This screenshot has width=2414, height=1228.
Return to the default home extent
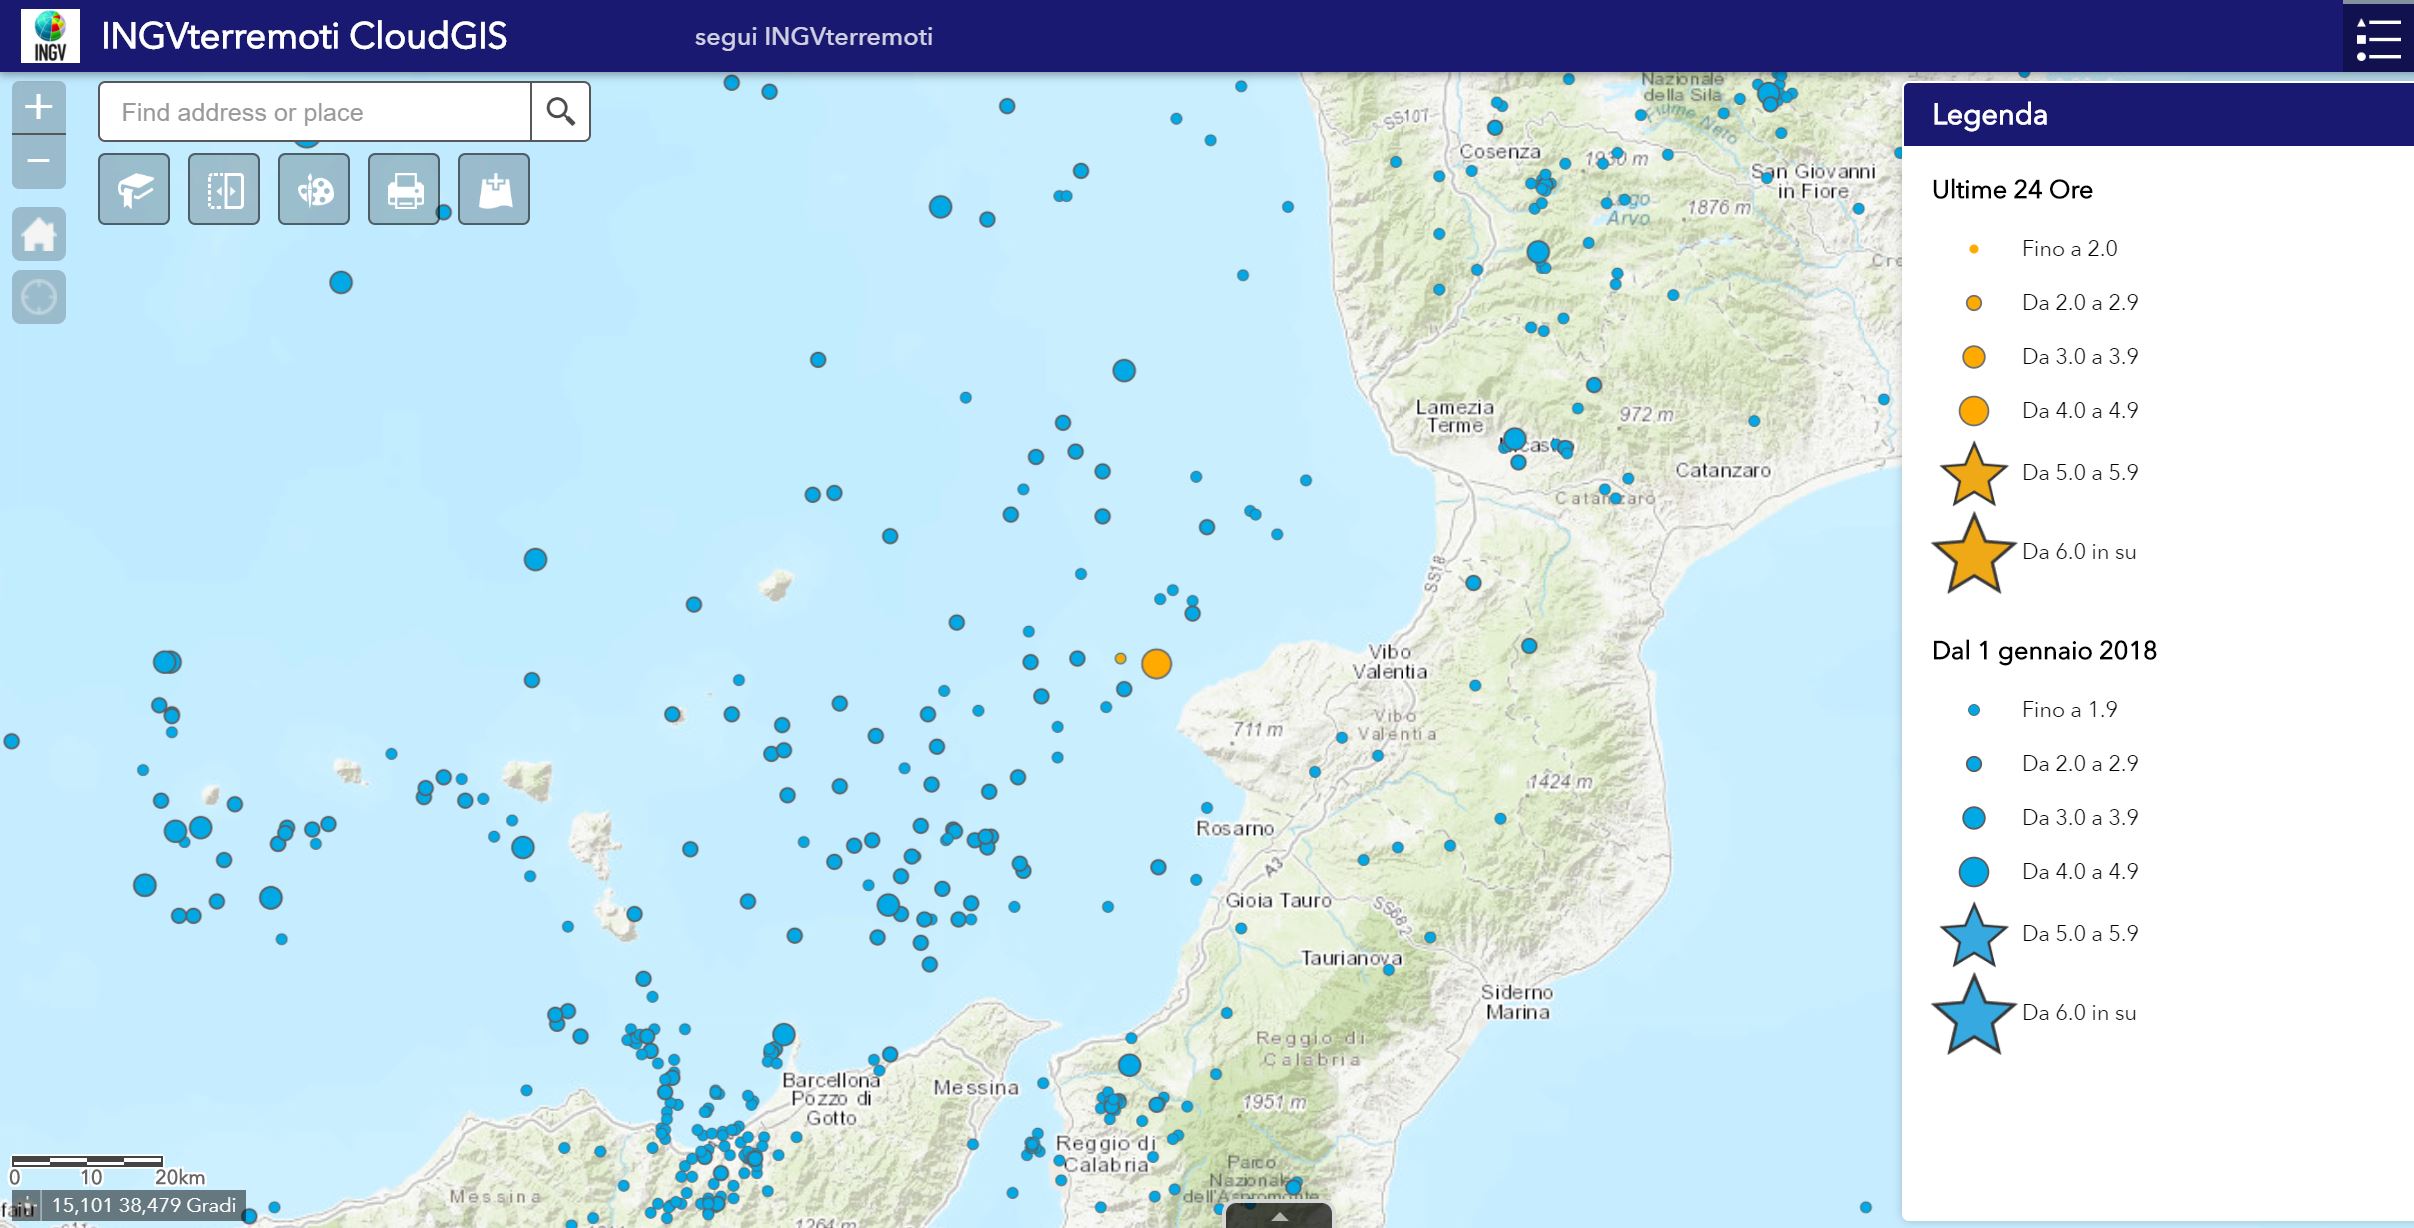[38, 235]
